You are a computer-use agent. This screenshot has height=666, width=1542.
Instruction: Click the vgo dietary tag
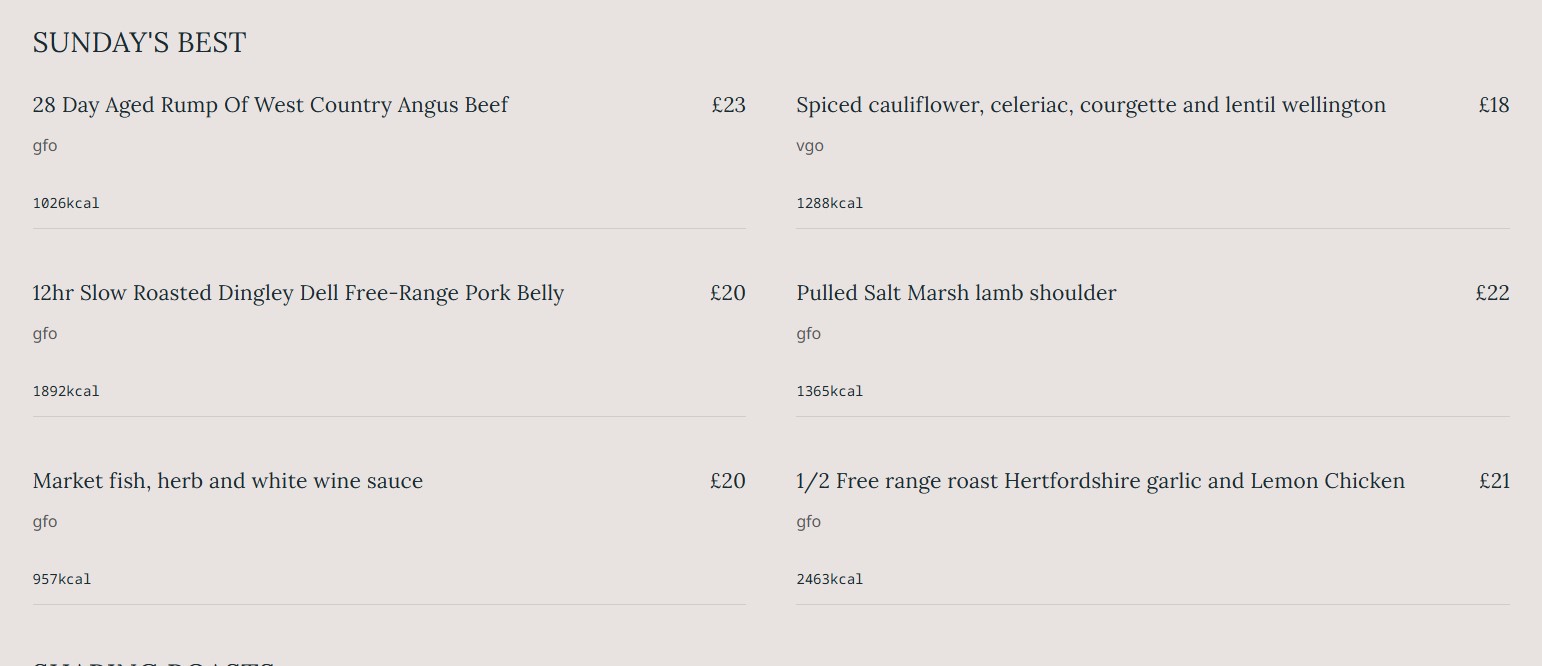click(809, 146)
